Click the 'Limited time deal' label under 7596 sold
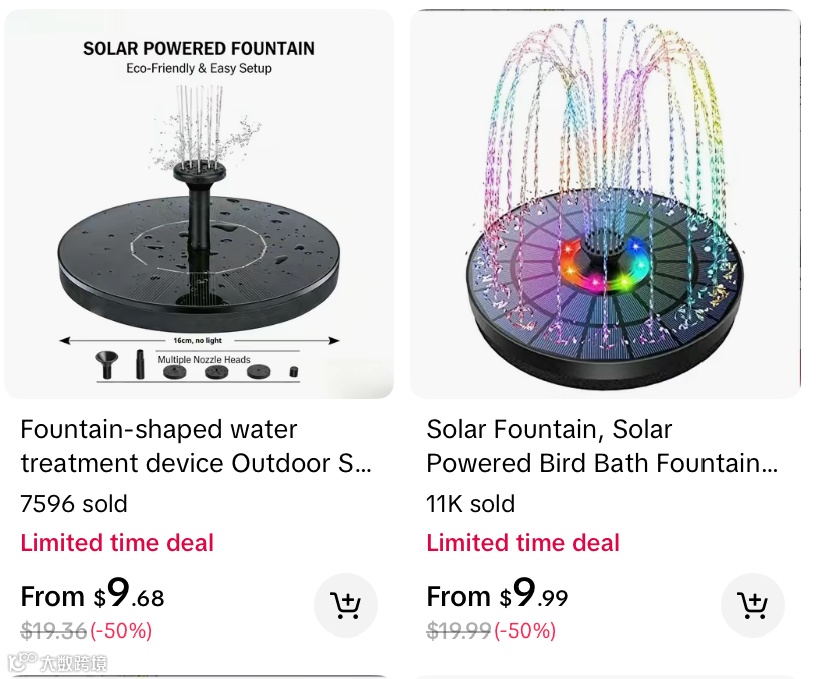Viewport: 816px width, 679px height. point(117,543)
